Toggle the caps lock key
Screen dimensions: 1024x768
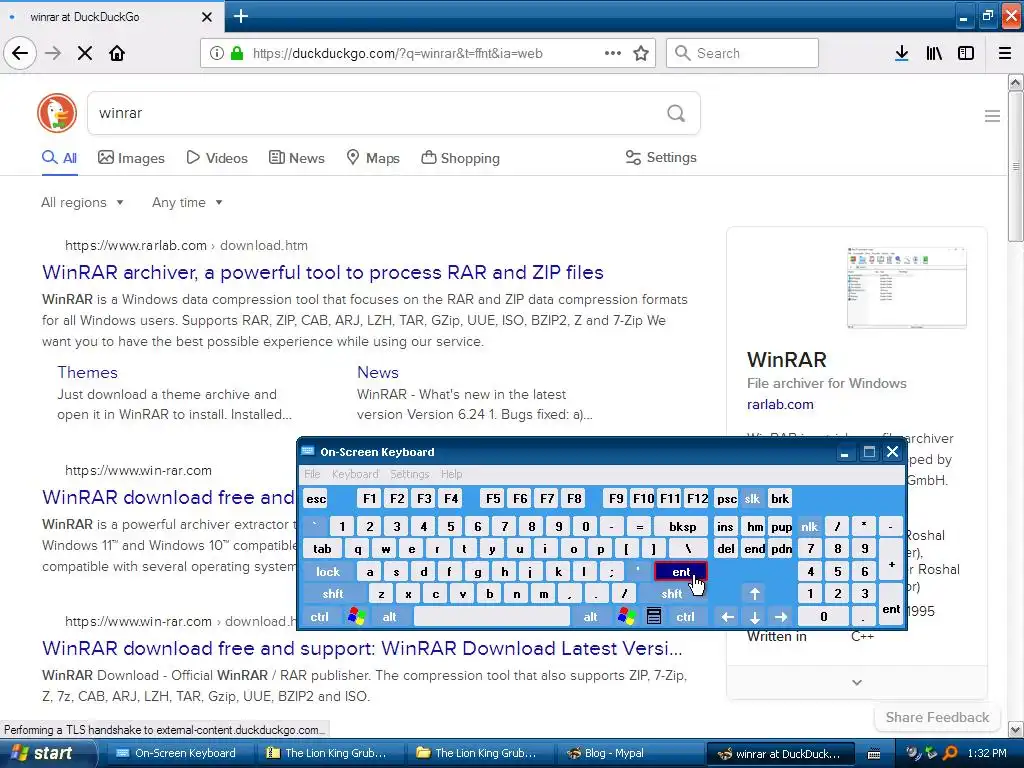(328, 571)
